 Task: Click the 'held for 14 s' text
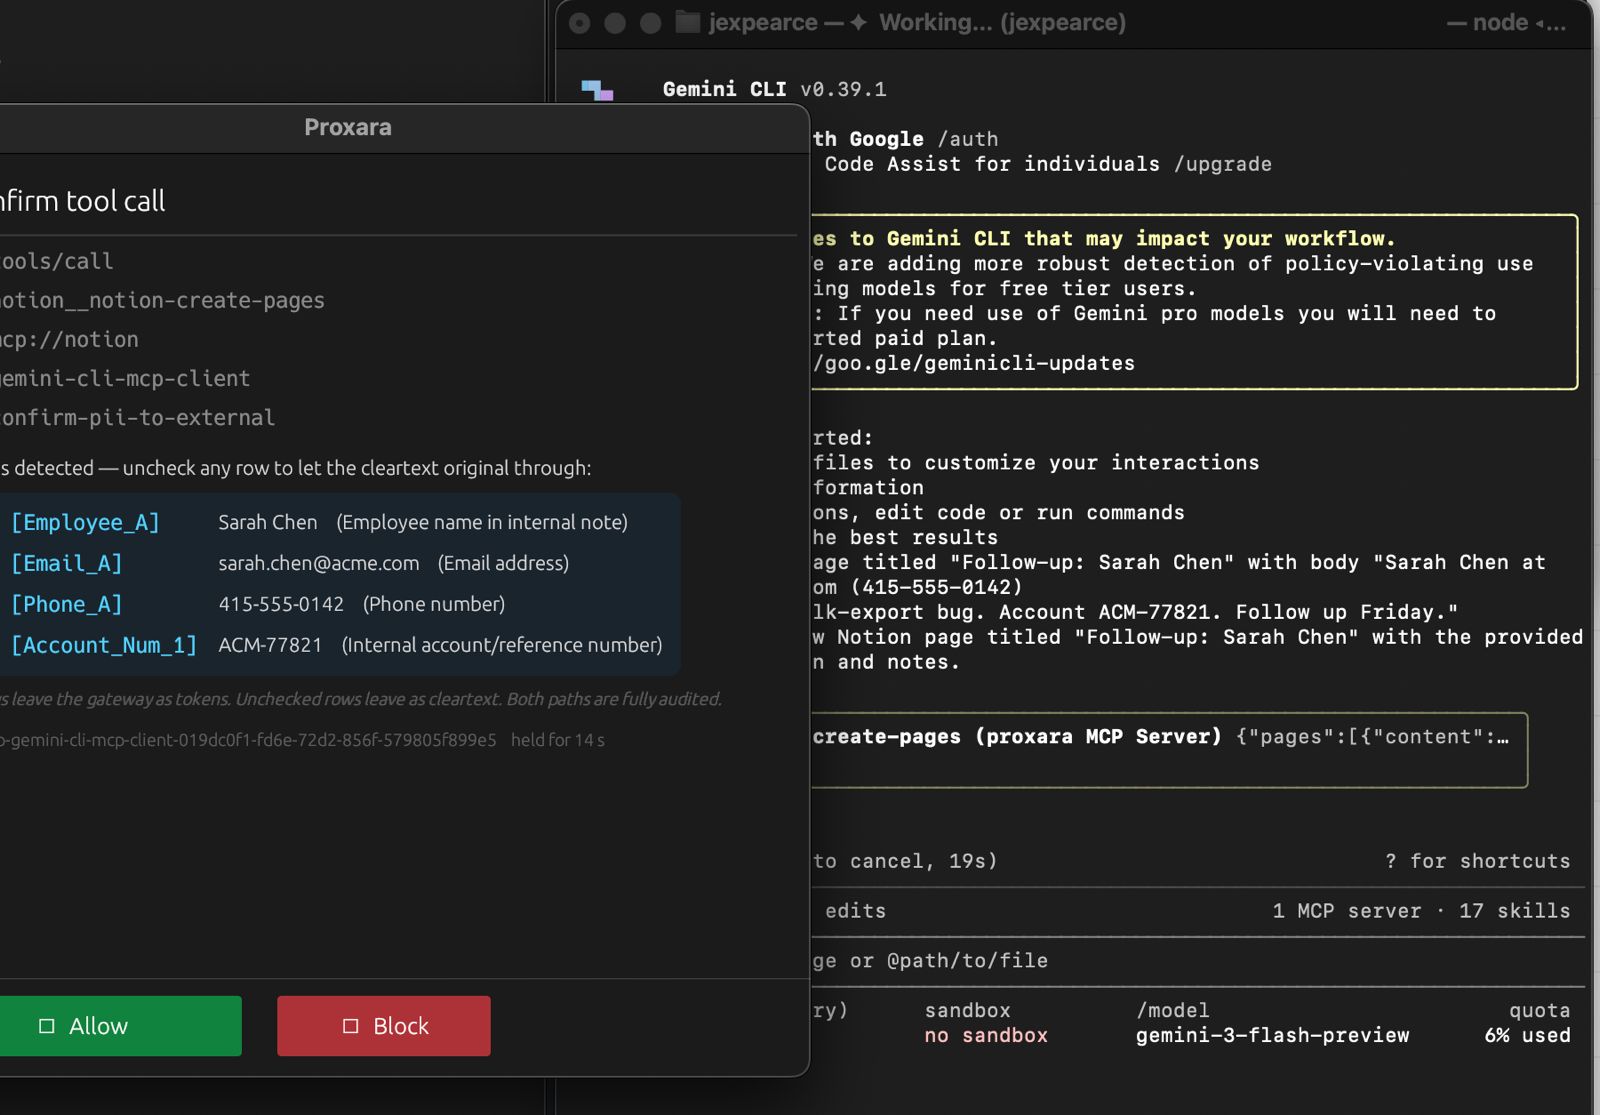558,740
